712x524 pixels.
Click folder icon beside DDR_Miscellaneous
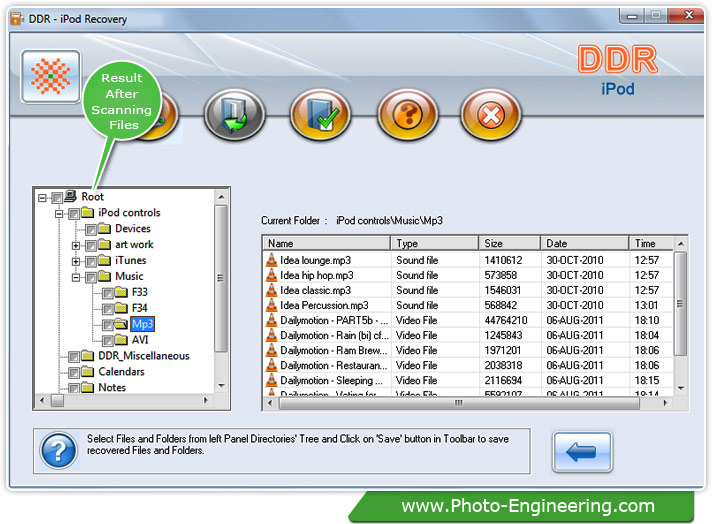87,355
